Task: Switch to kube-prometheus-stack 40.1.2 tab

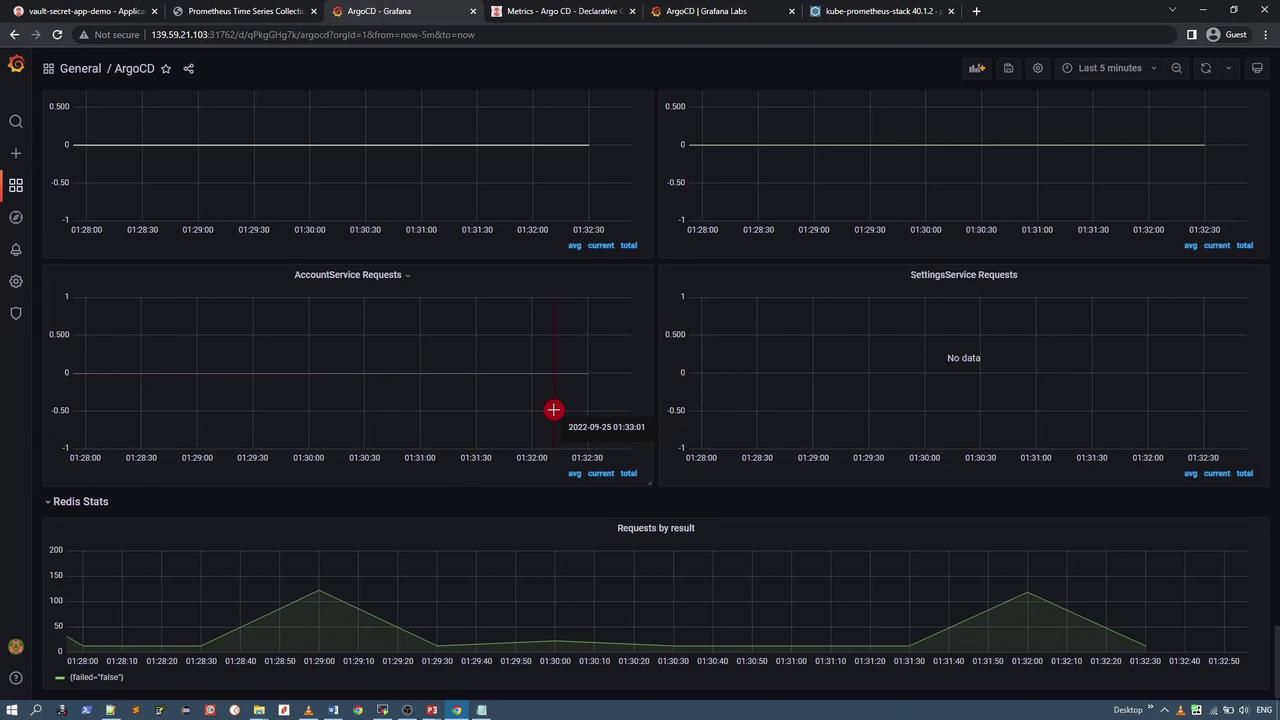Action: coord(882,11)
